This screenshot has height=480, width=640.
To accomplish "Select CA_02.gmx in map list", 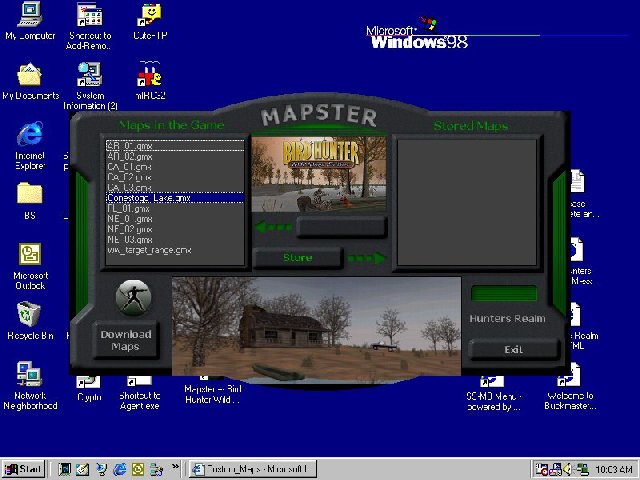I will pos(175,177).
